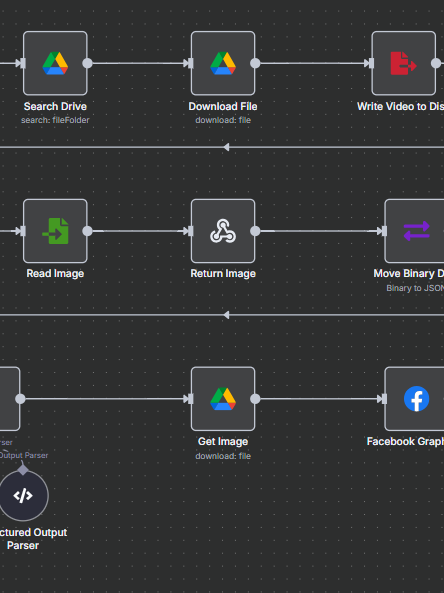Click the 'Write Video to Disk' label
The width and height of the screenshot is (444, 593).
[x=401, y=107]
